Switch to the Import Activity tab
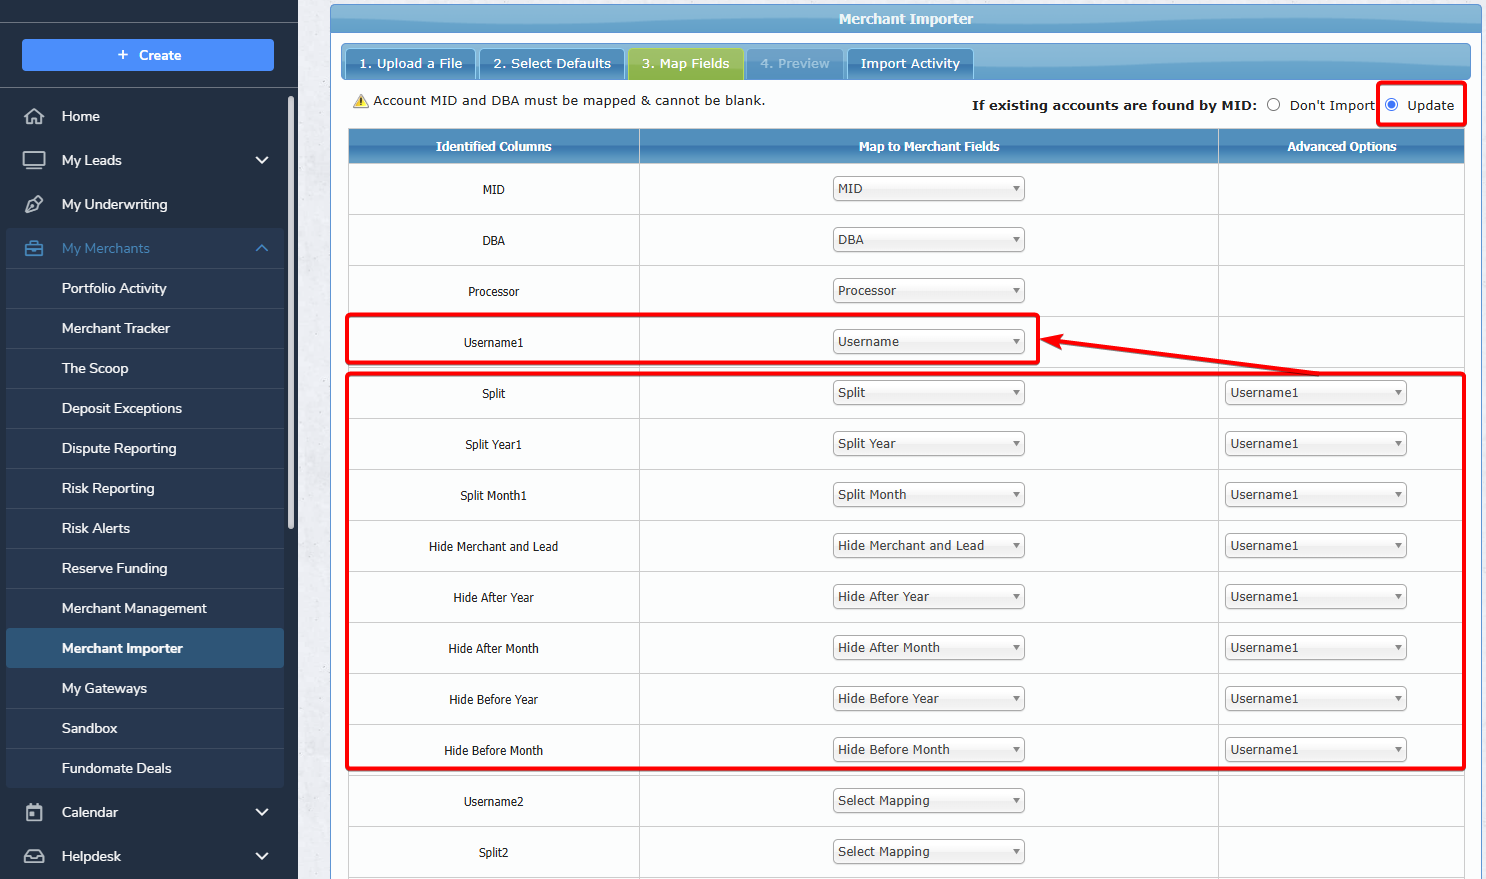Image resolution: width=1486 pixels, height=879 pixels. click(910, 64)
